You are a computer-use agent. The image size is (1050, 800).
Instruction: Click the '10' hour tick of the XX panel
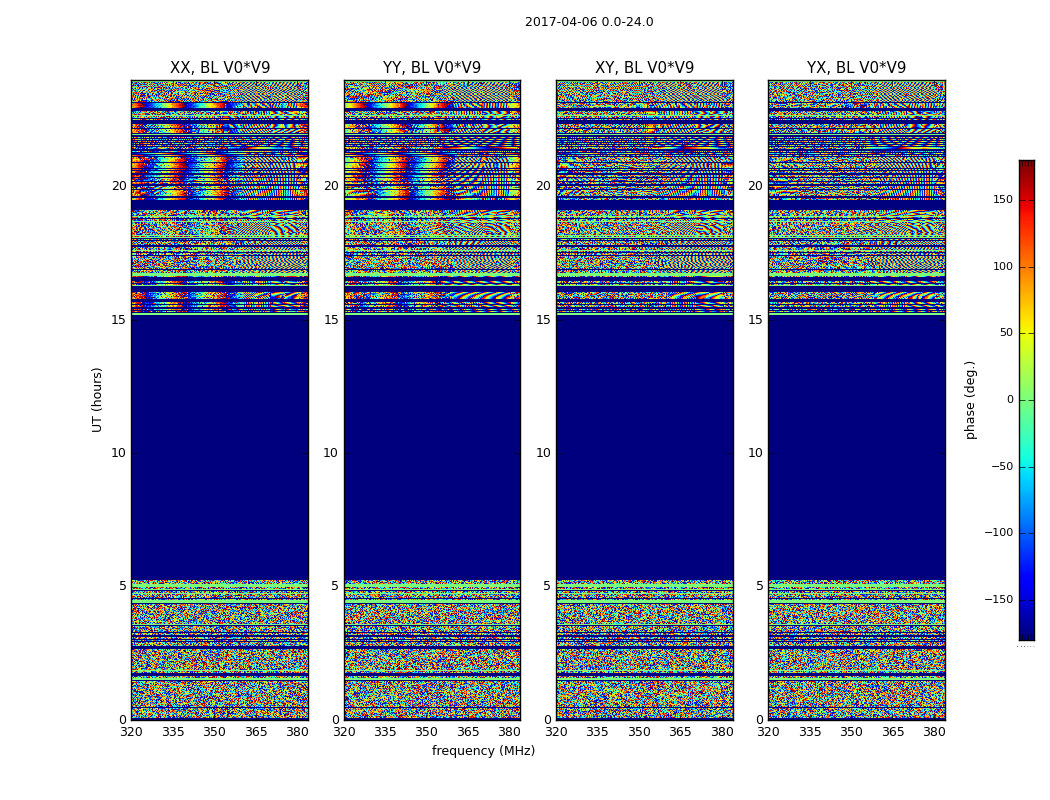(119, 453)
